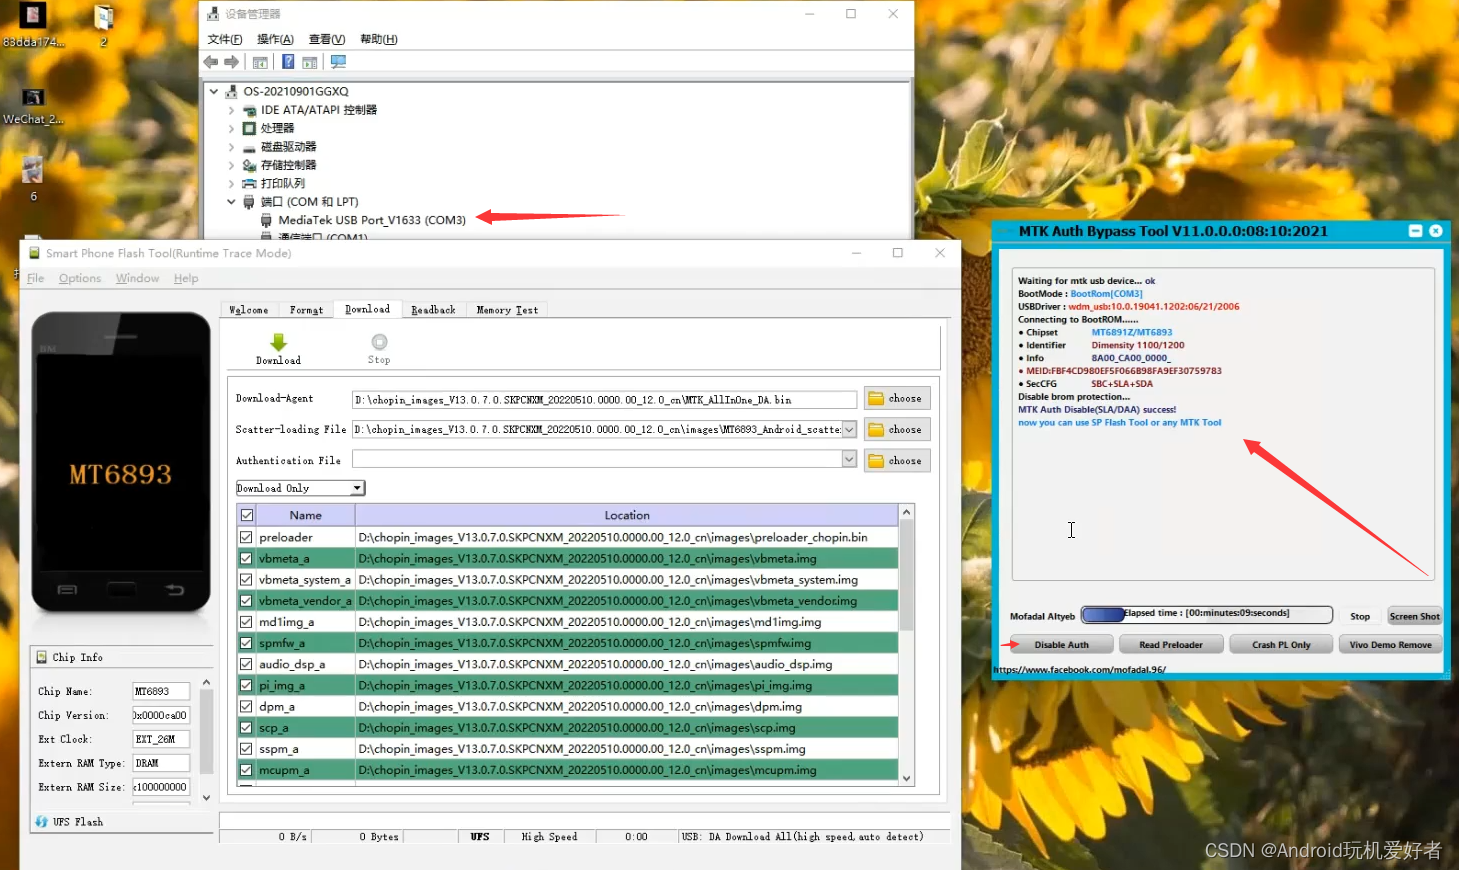Image resolution: width=1459 pixels, height=870 pixels.
Task: Click the partition list vertical scrollbar
Action: point(906,645)
